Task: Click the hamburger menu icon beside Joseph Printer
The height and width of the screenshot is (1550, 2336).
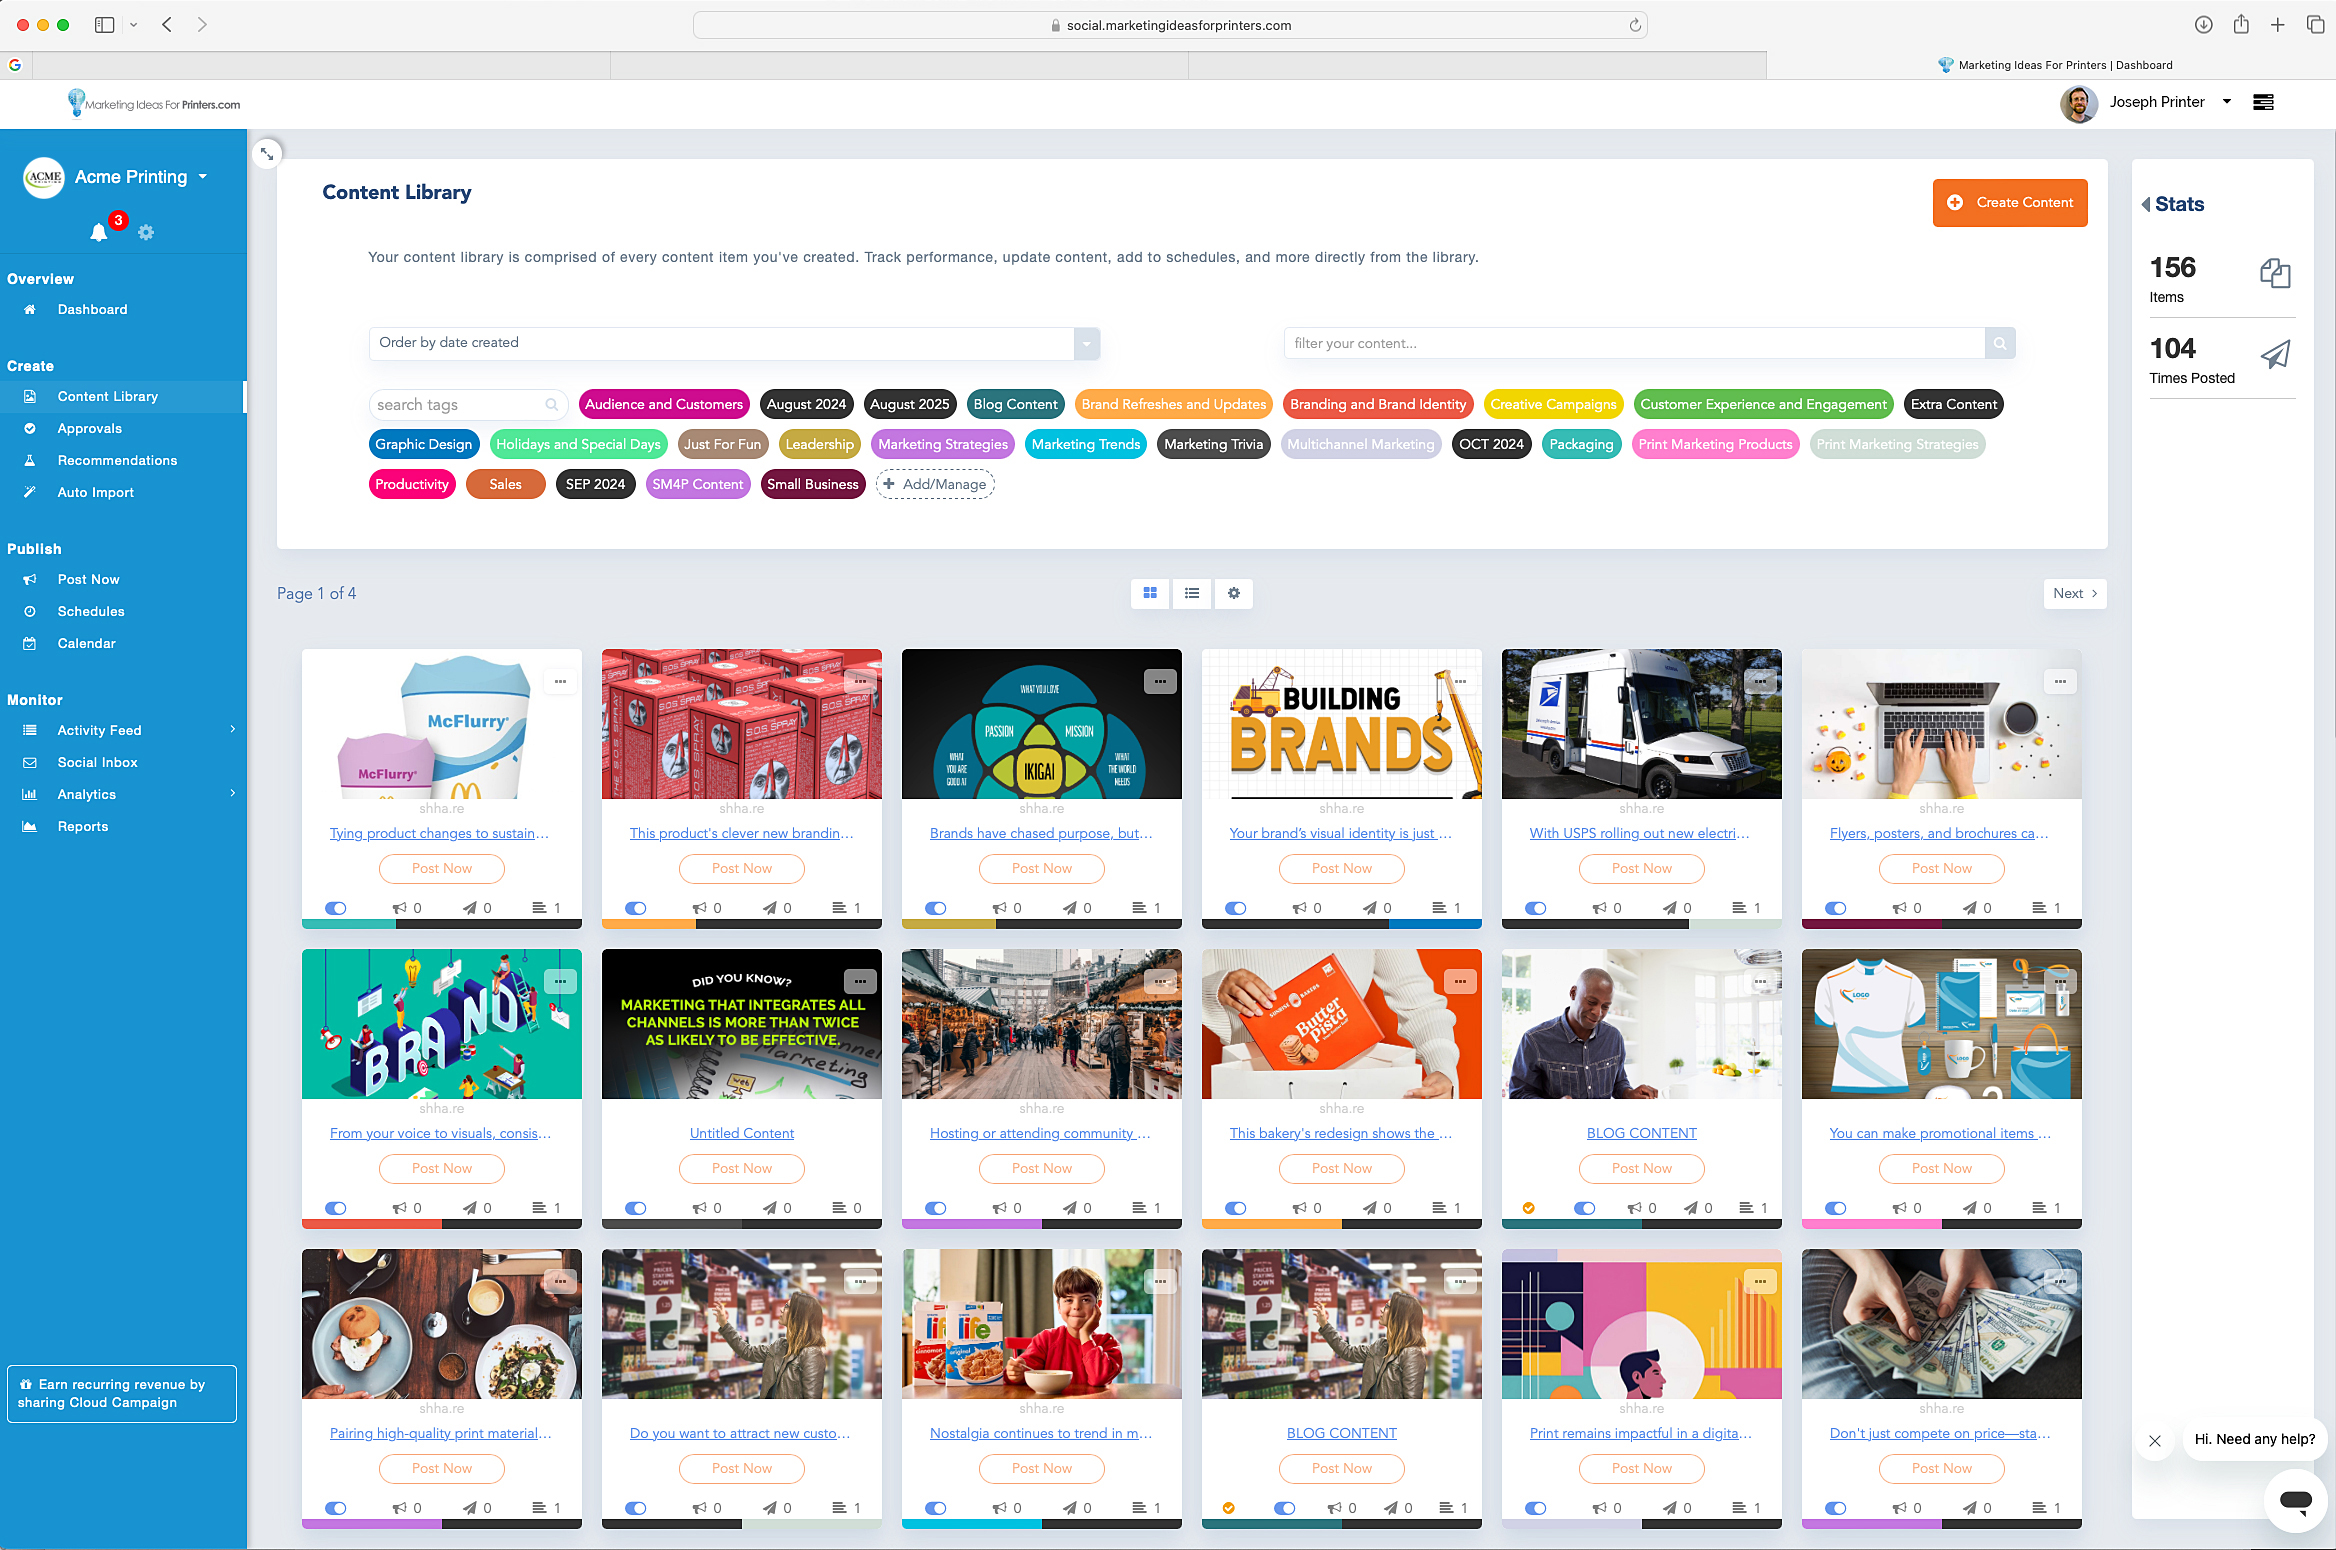Action: pos(2263,102)
